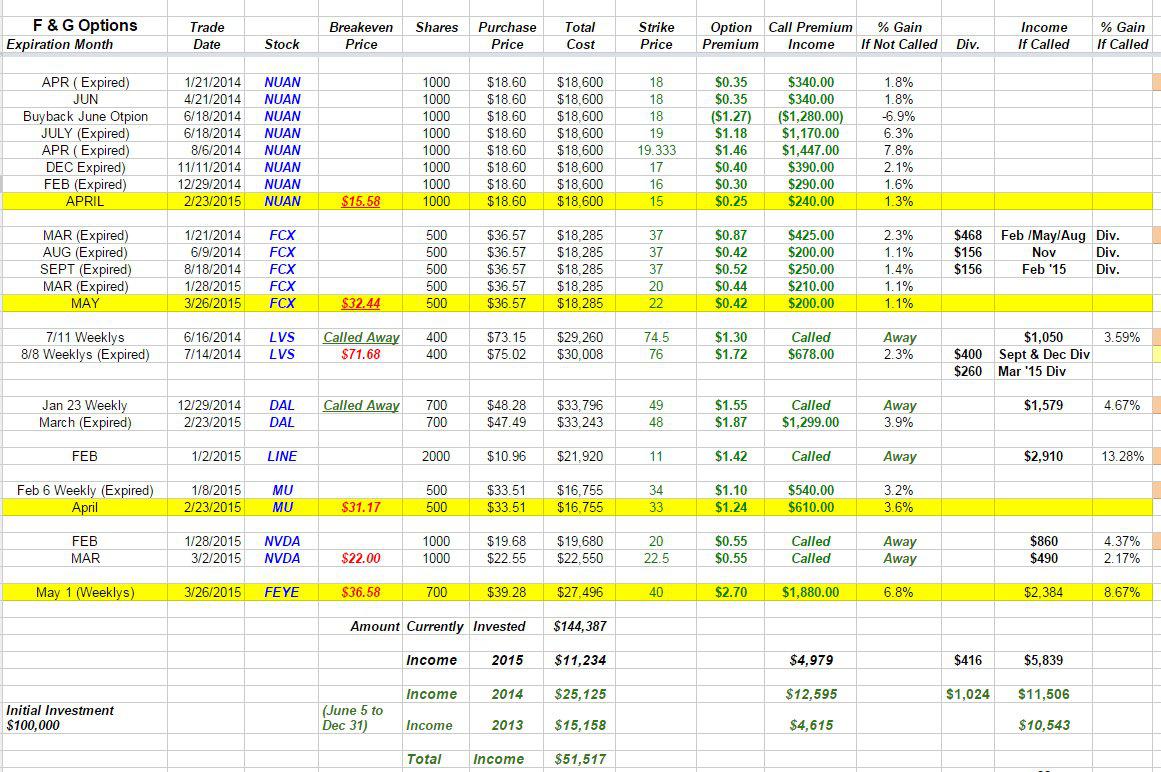1161x772 pixels.
Task: Select the $71.68 breakeven cell
Action: (x=361, y=355)
